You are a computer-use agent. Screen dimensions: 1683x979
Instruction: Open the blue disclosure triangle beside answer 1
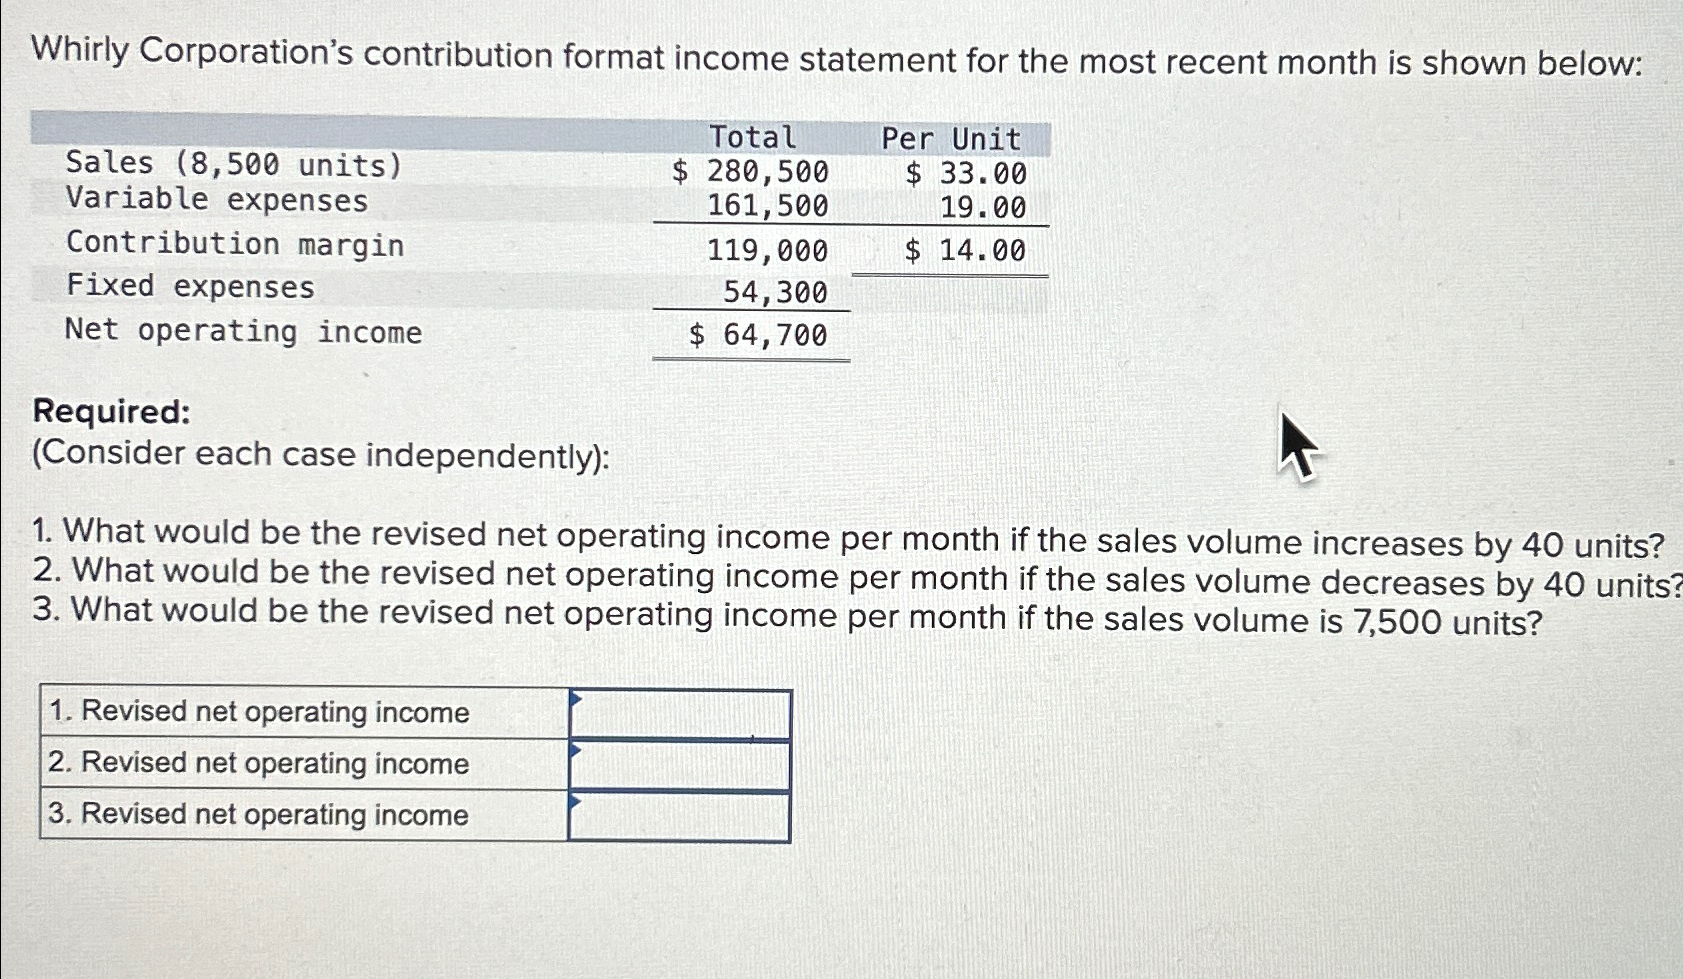pos(576,700)
